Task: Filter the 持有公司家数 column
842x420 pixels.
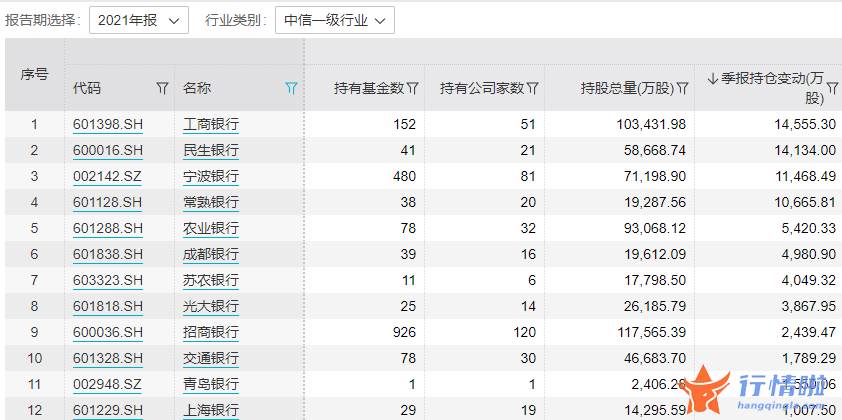Action: (x=533, y=88)
